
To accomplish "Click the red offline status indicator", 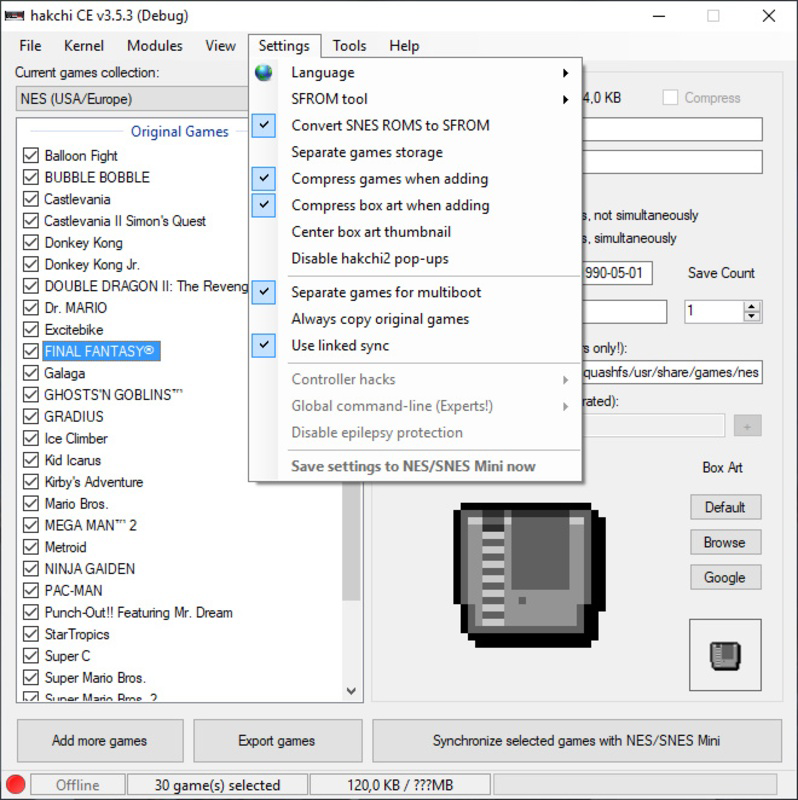I will (x=15, y=784).
